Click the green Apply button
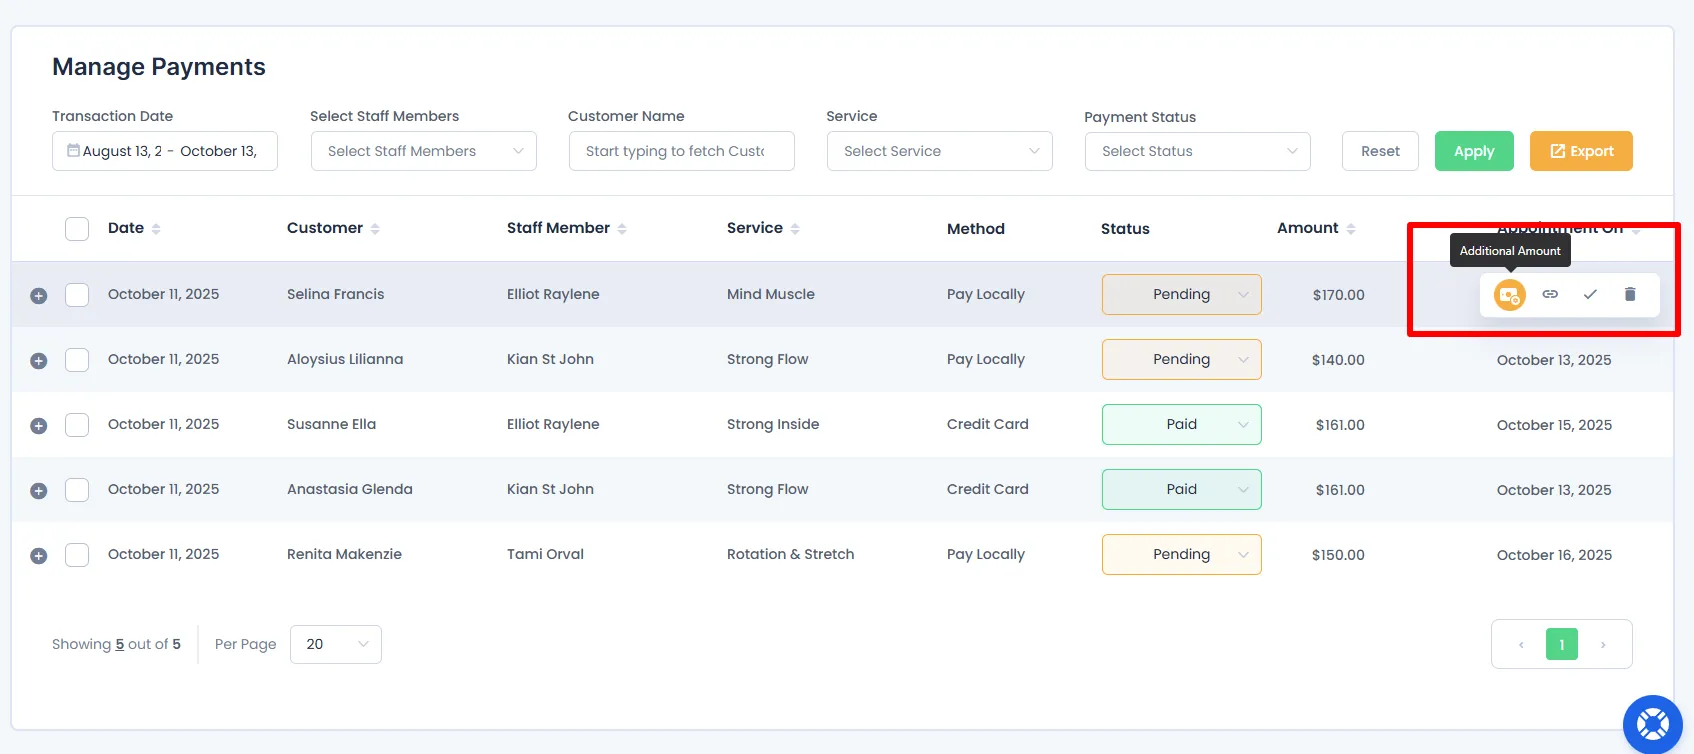 [1474, 151]
